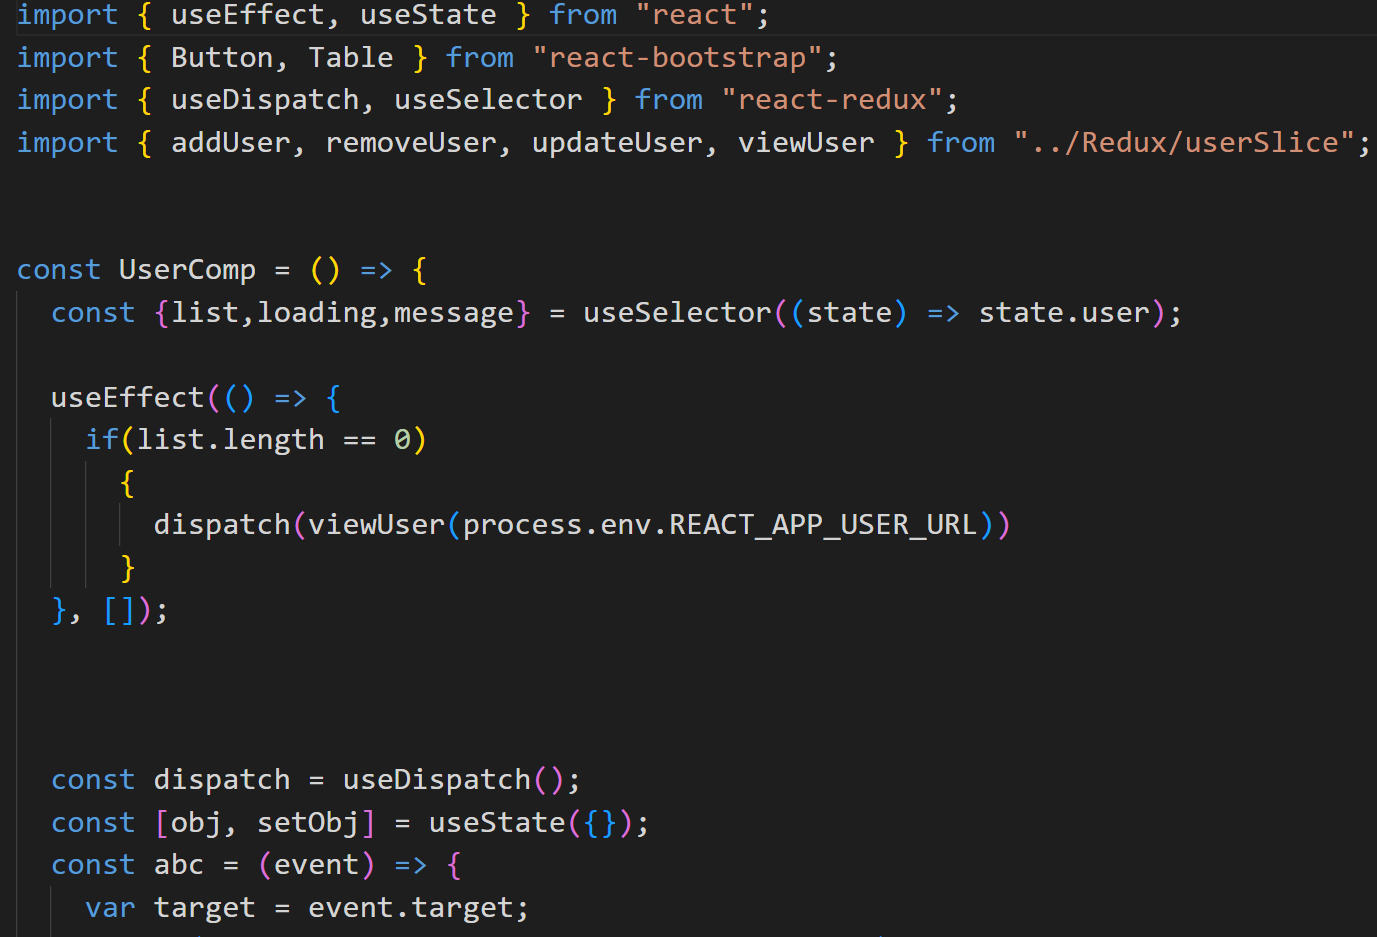The image size is (1377, 937).
Task: Click the list.length condition in if statement
Action: [x=230, y=440]
